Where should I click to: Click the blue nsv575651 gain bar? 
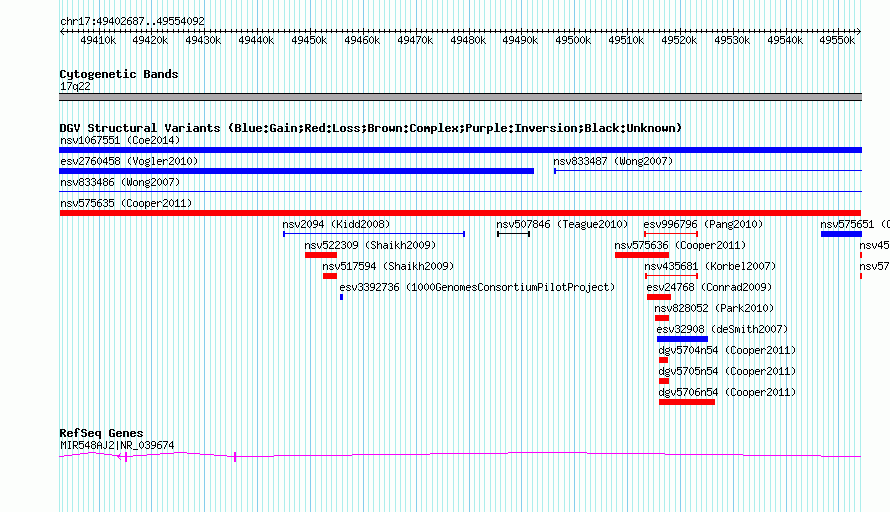841,234
